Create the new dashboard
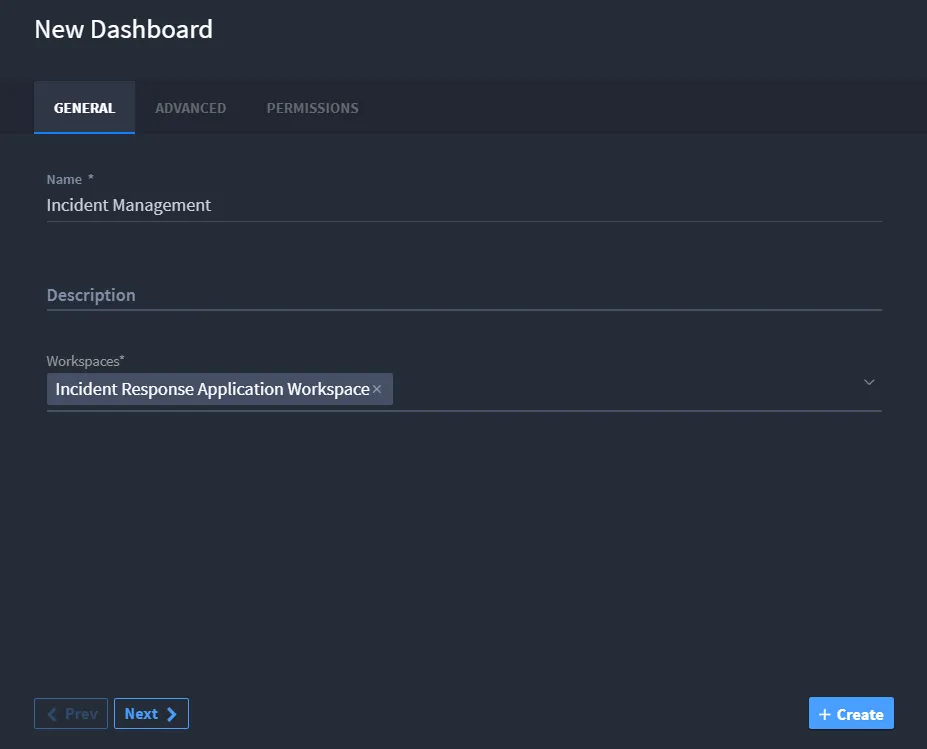Image resolution: width=927 pixels, height=749 pixels. [851, 714]
